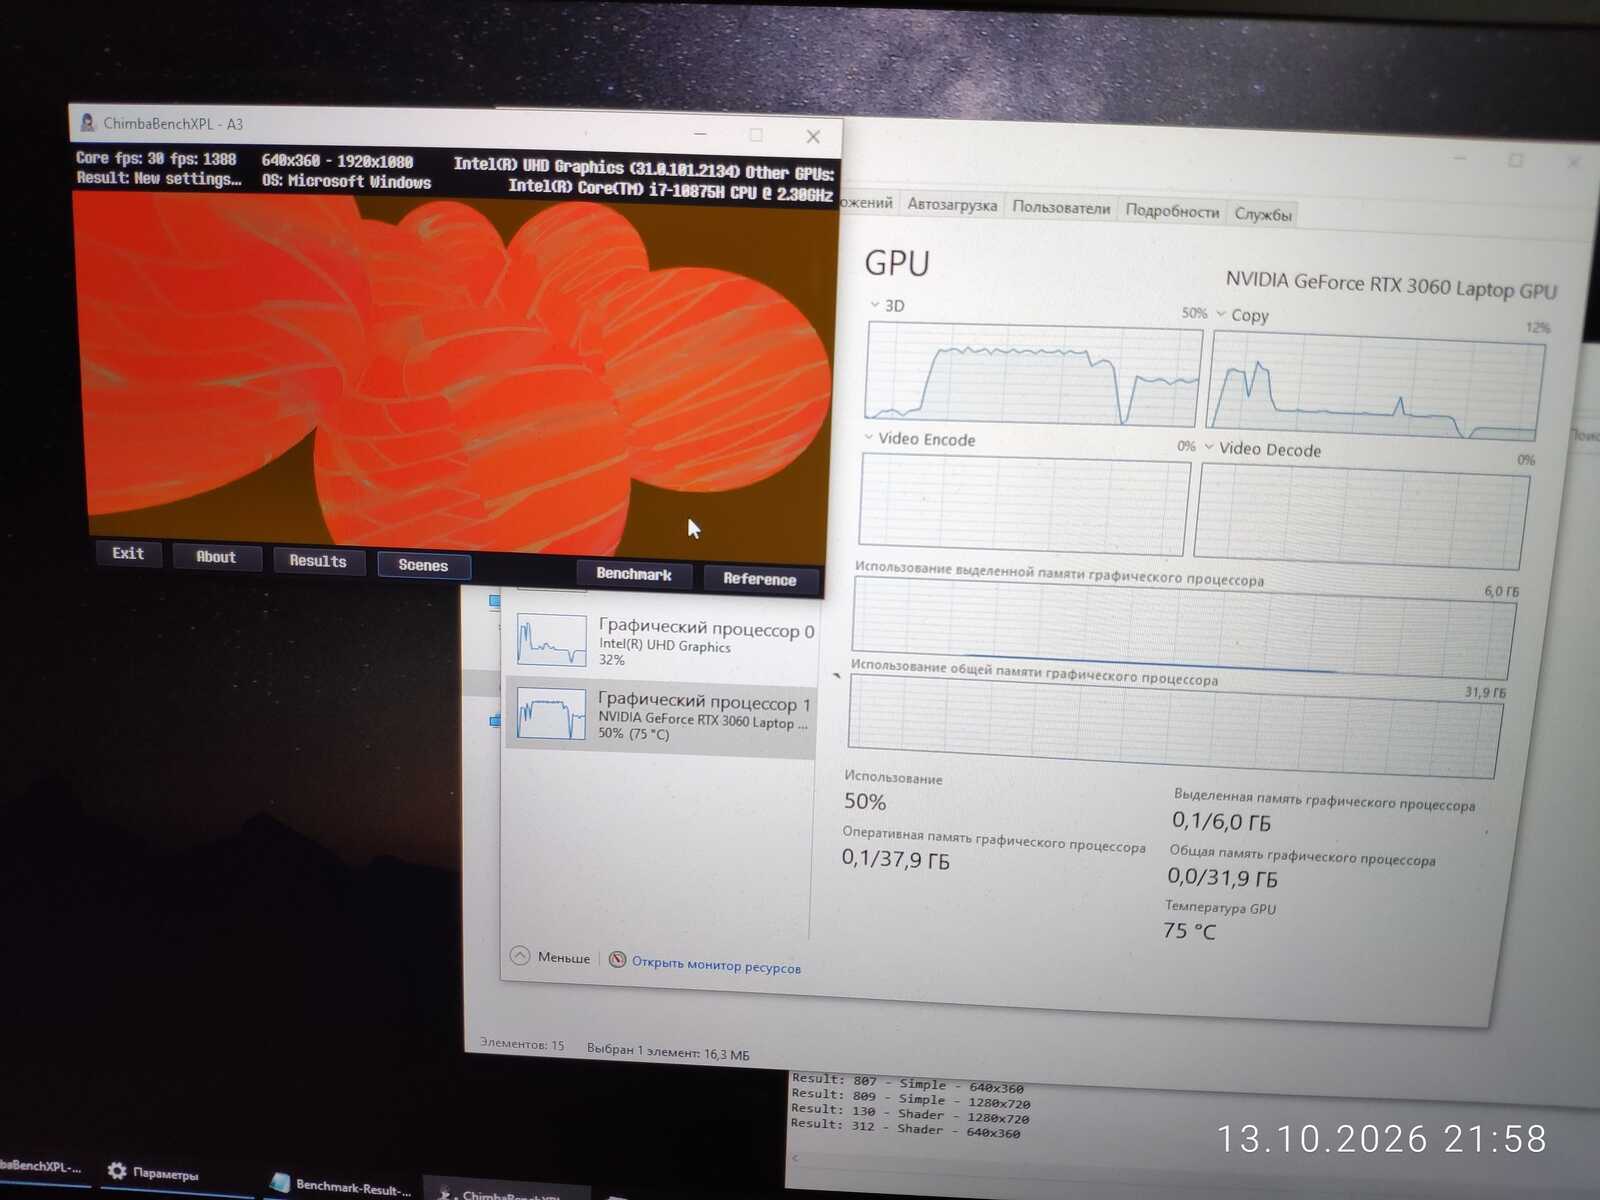
Task: Select Графический процессор 0 Intel UHD Graphics
Action: tap(661, 641)
